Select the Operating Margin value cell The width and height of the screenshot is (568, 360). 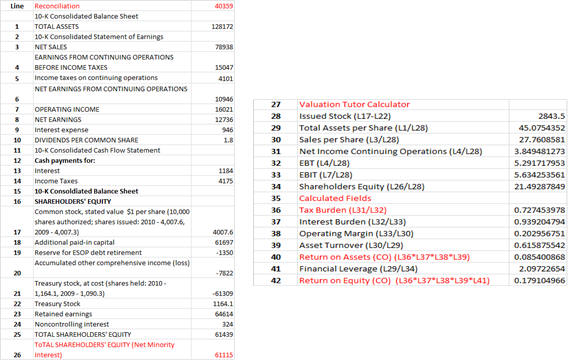point(538,234)
